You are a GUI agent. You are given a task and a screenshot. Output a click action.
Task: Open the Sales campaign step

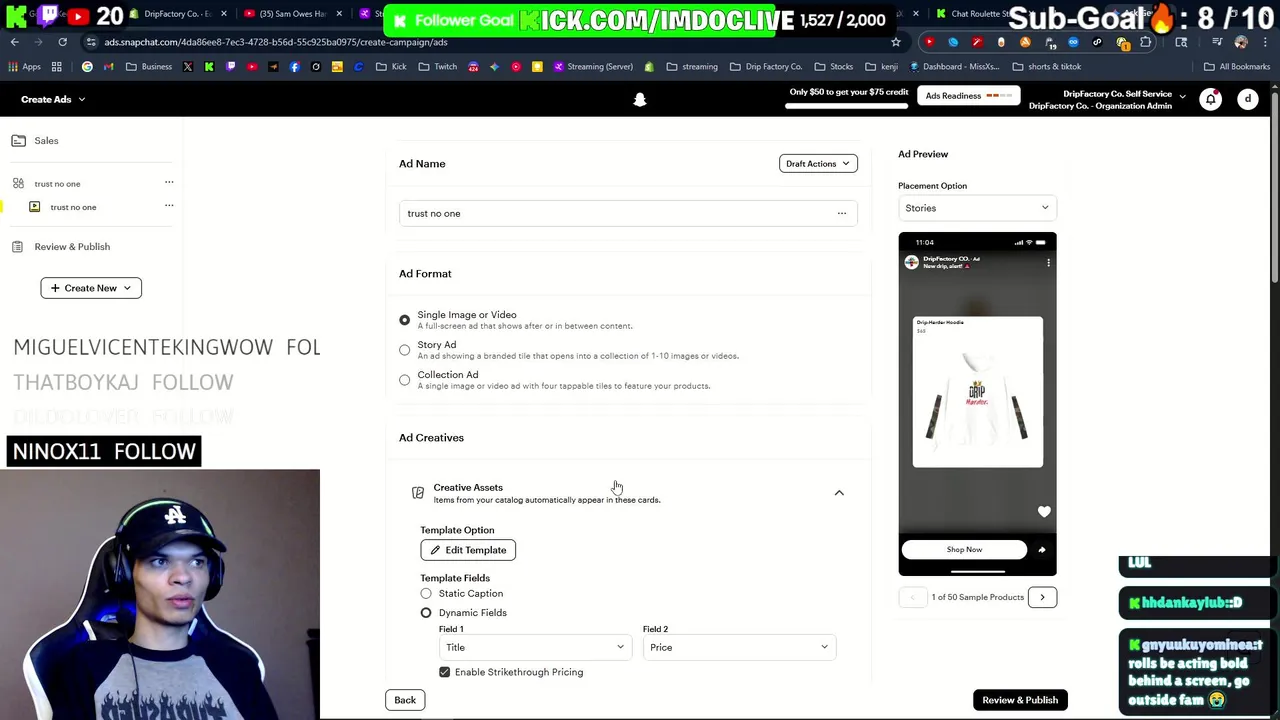tap(46, 141)
